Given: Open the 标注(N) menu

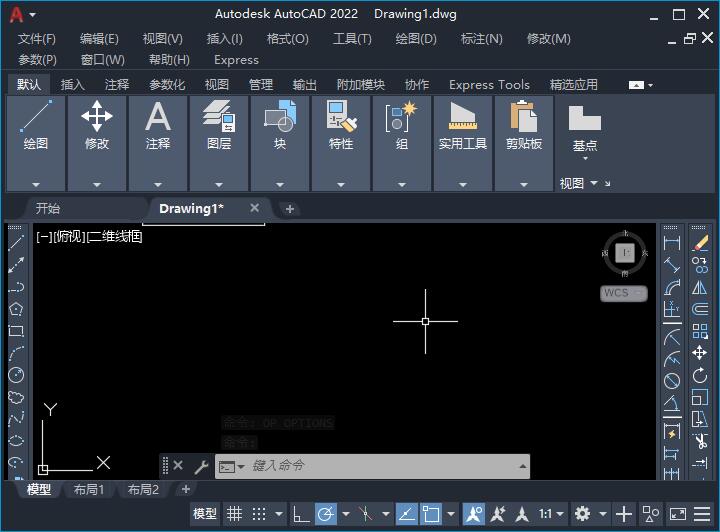Looking at the screenshot, I should click(x=482, y=39).
